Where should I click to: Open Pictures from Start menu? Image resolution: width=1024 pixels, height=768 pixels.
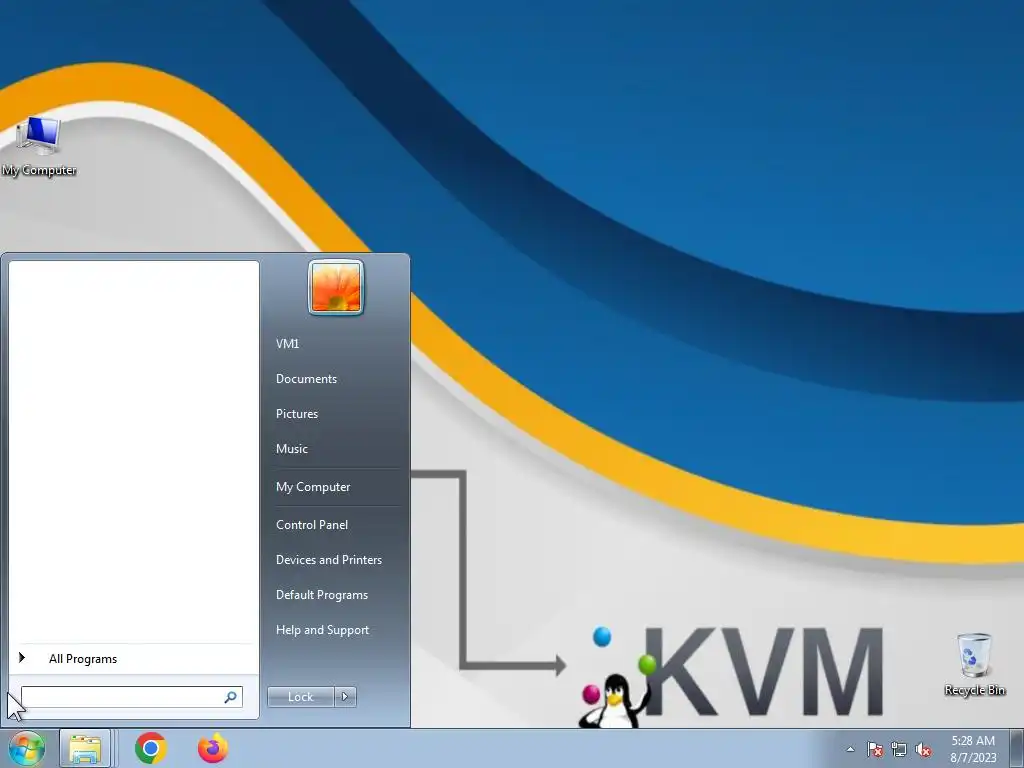(x=297, y=413)
